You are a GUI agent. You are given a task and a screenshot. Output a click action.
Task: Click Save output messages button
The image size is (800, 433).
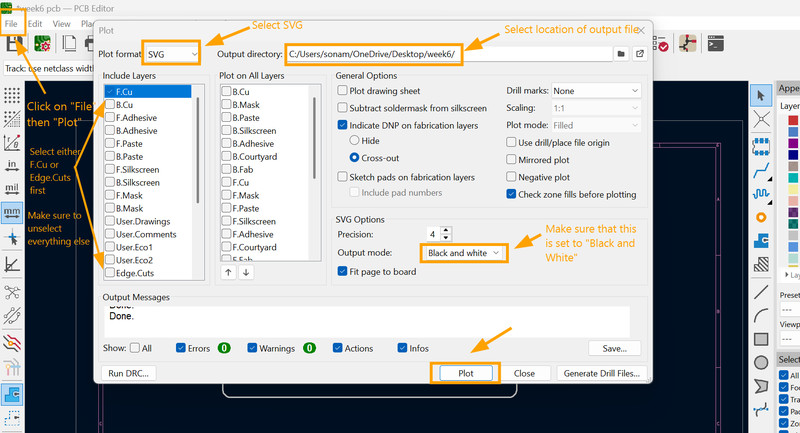tap(614, 348)
